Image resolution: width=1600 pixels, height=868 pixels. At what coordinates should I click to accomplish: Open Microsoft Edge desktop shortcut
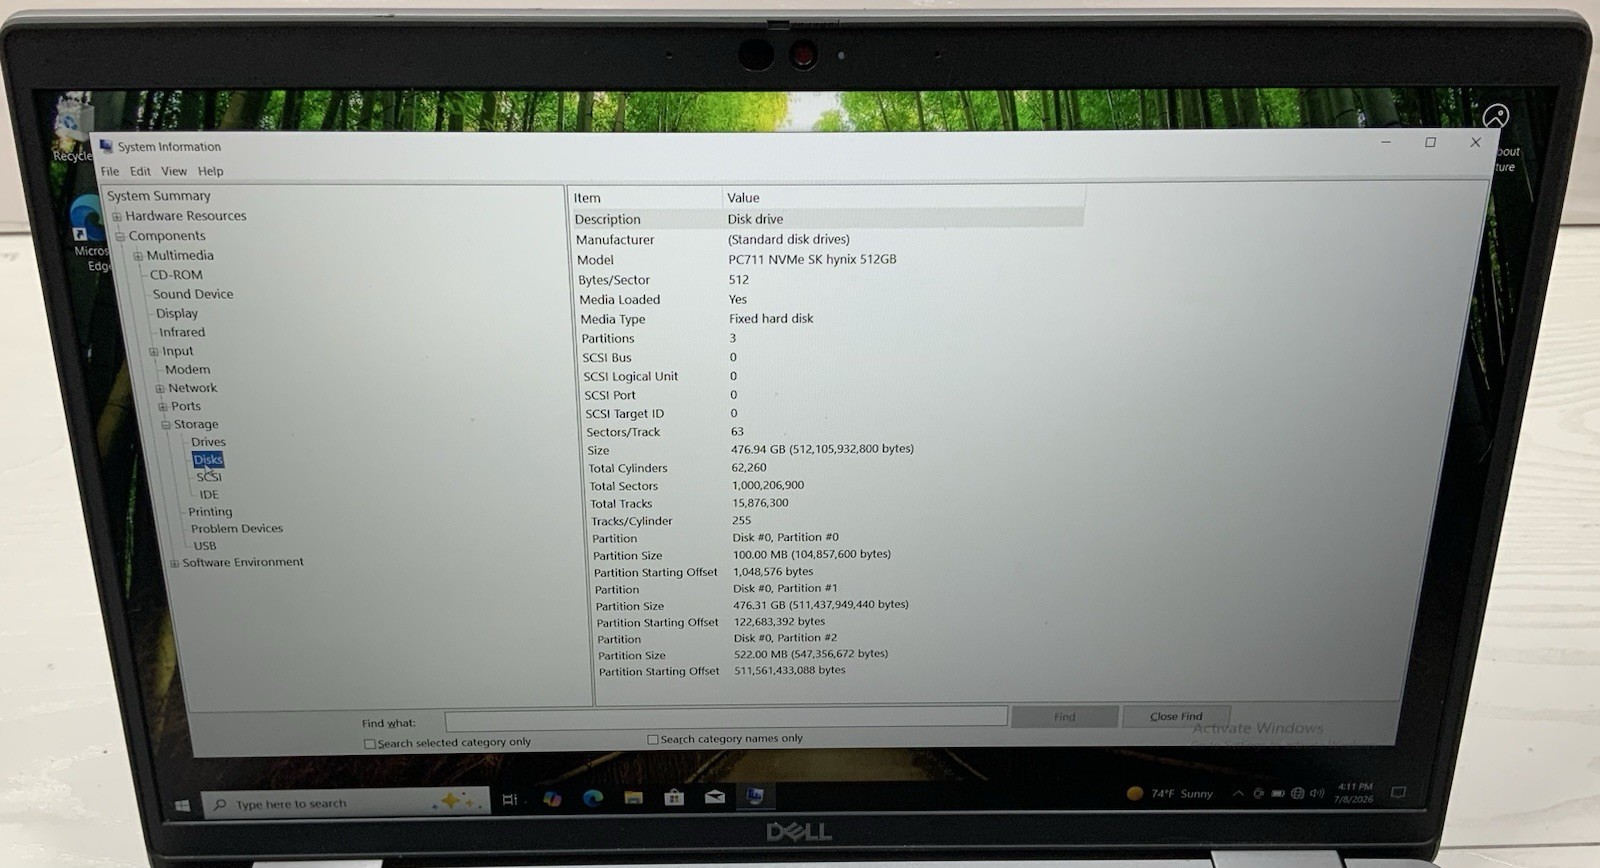pyautogui.click(x=90, y=233)
